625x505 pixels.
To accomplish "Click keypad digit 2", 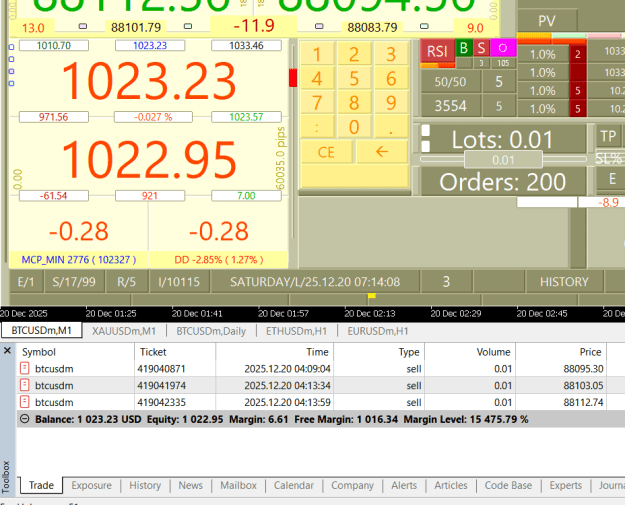I will pos(354,54).
